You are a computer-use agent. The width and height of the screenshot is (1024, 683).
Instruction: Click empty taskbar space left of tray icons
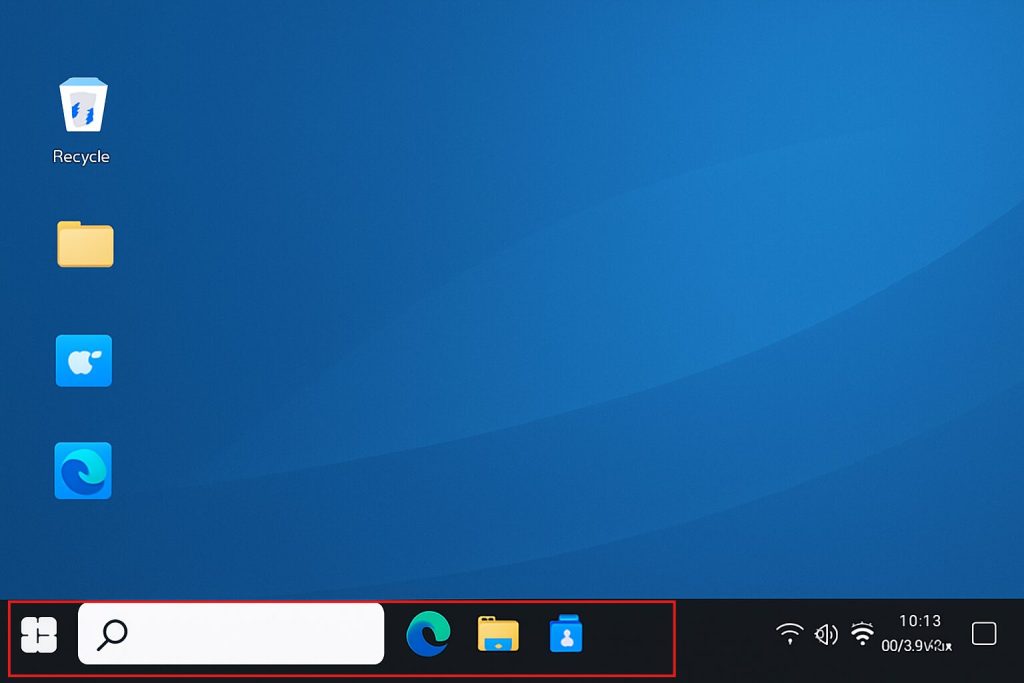coord(720,640)
